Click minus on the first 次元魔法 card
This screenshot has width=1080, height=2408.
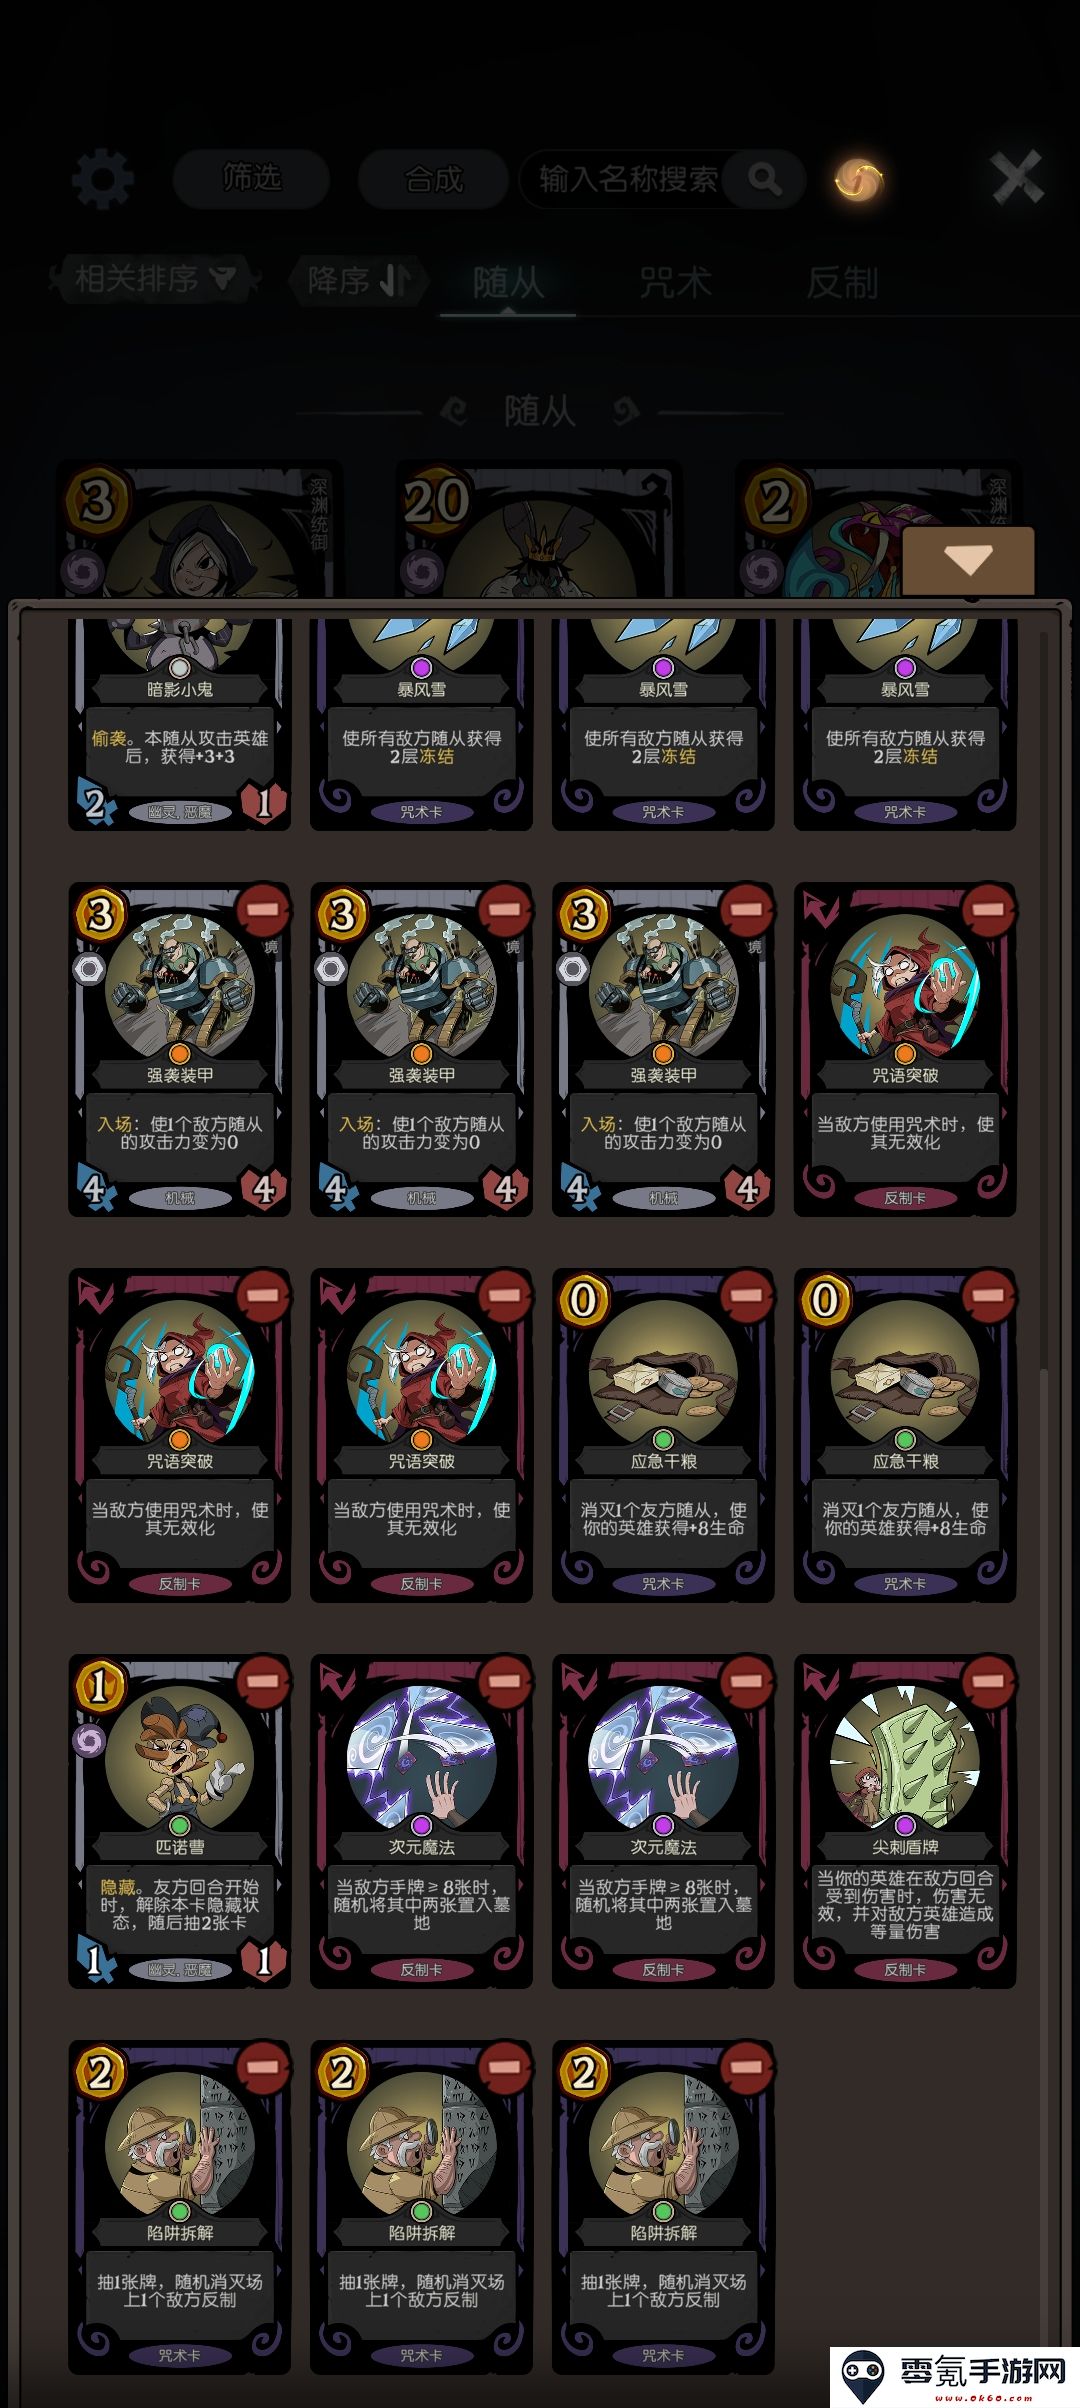pos(504,1681)
